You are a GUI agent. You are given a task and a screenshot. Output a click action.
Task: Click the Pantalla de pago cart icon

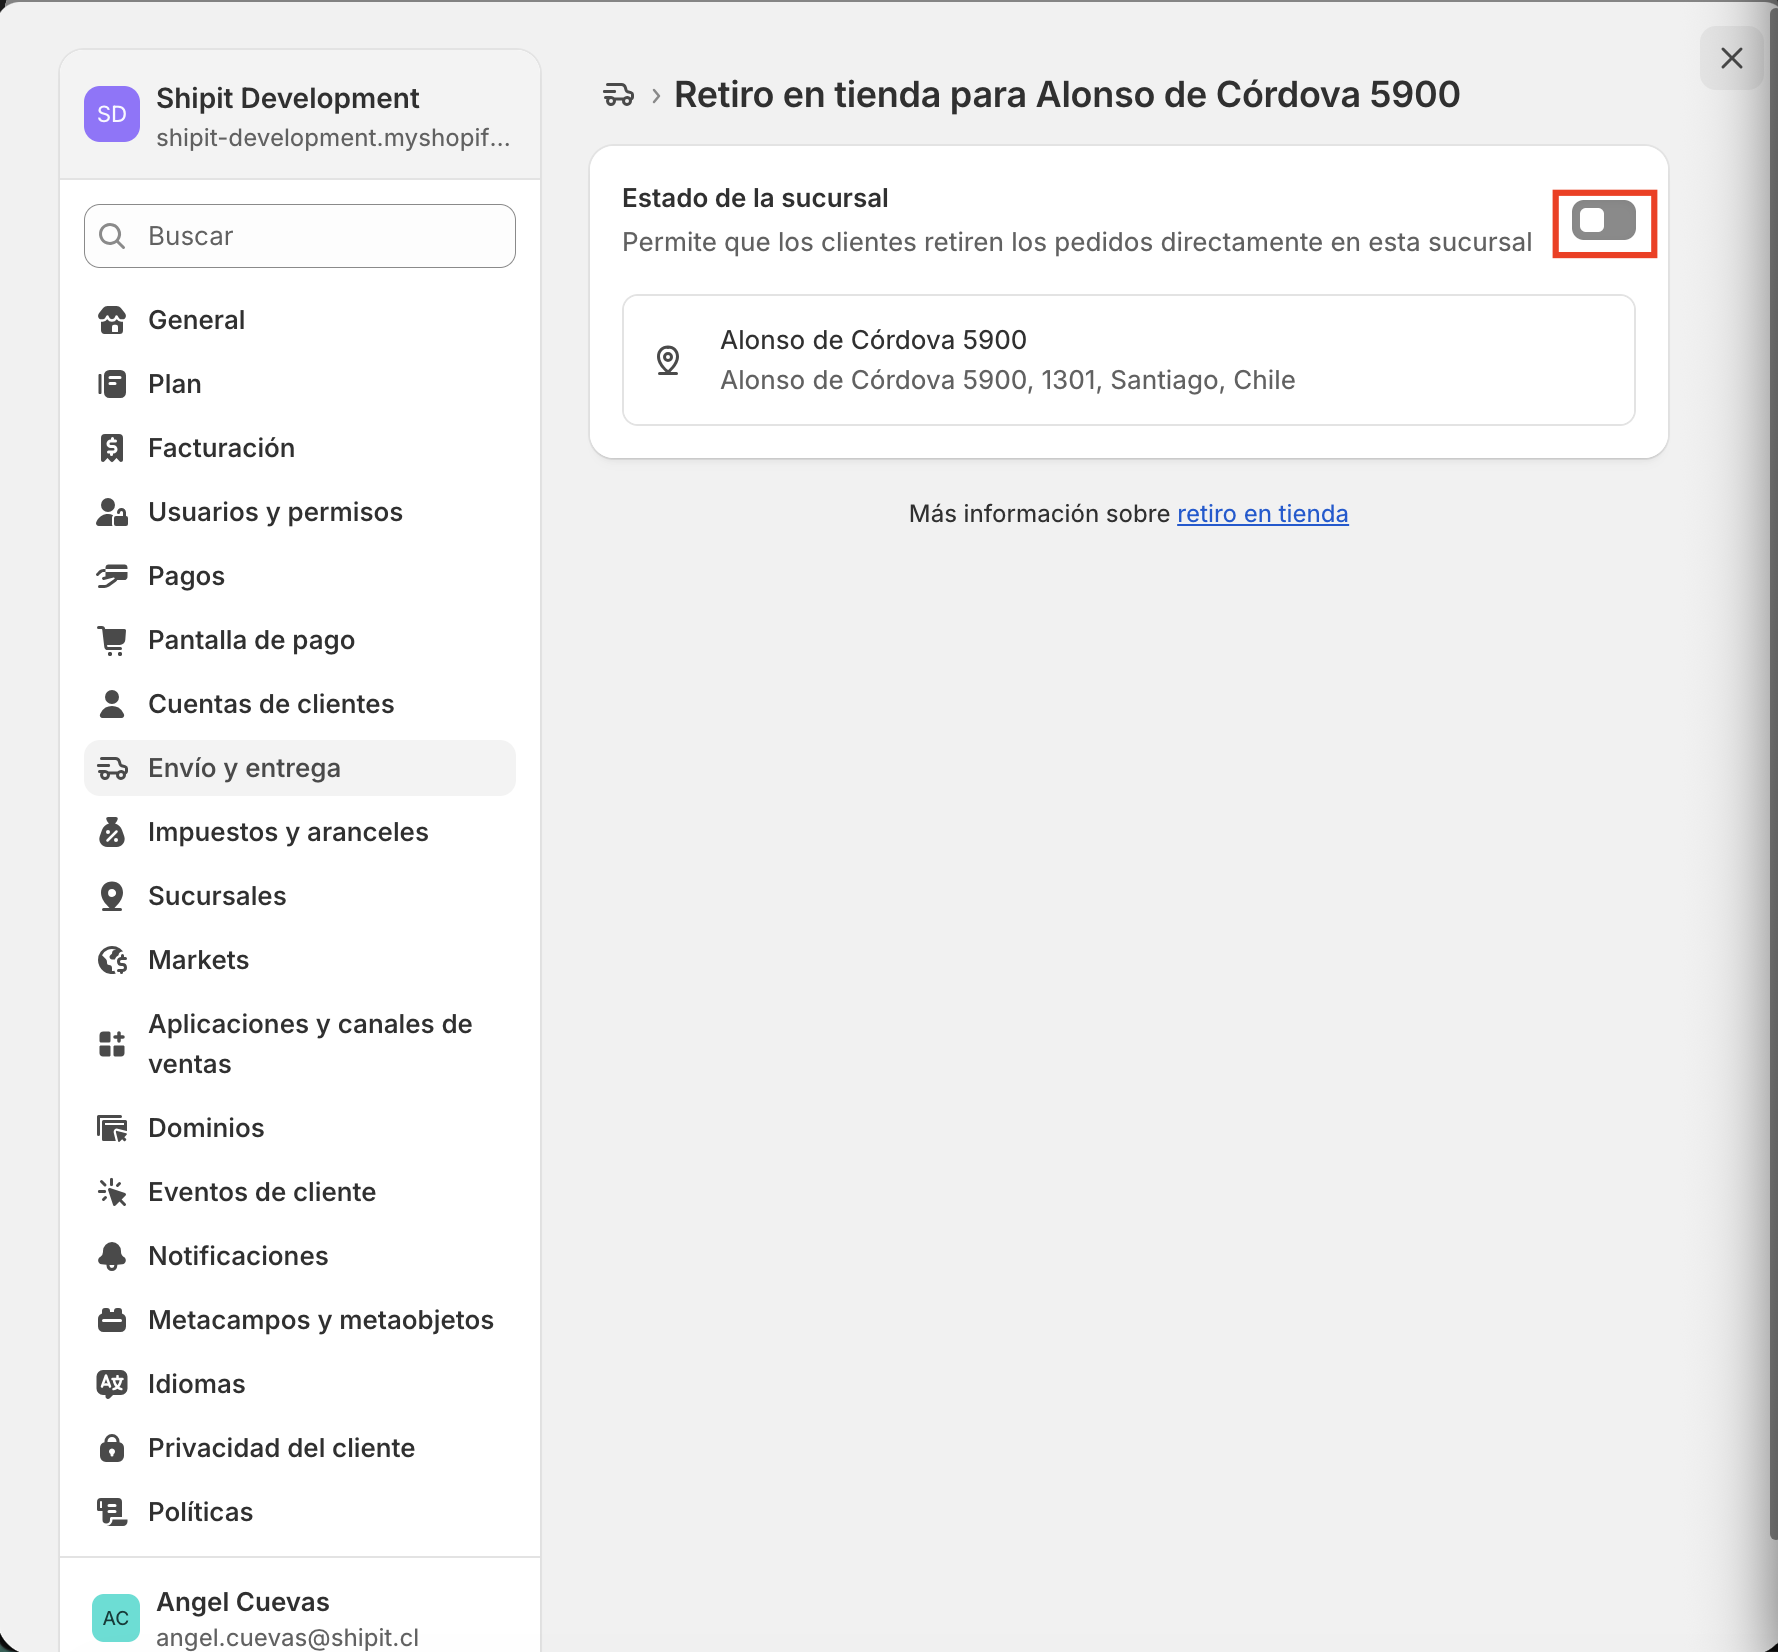pyautogui.click(x=112, y=640)
